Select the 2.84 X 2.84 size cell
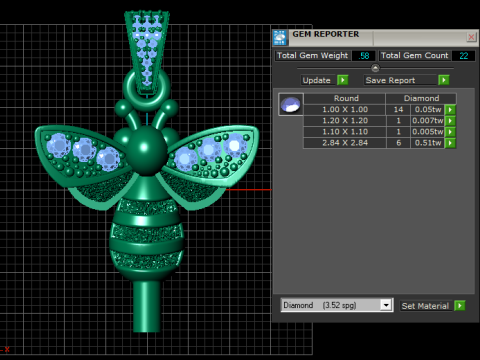The height and width of the screenshot is (360, 480). 345,143
